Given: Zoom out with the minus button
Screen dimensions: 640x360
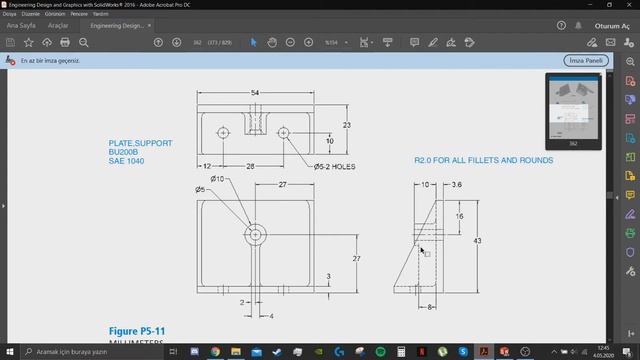Looking at the screenshot, I should tap(290, 42).
